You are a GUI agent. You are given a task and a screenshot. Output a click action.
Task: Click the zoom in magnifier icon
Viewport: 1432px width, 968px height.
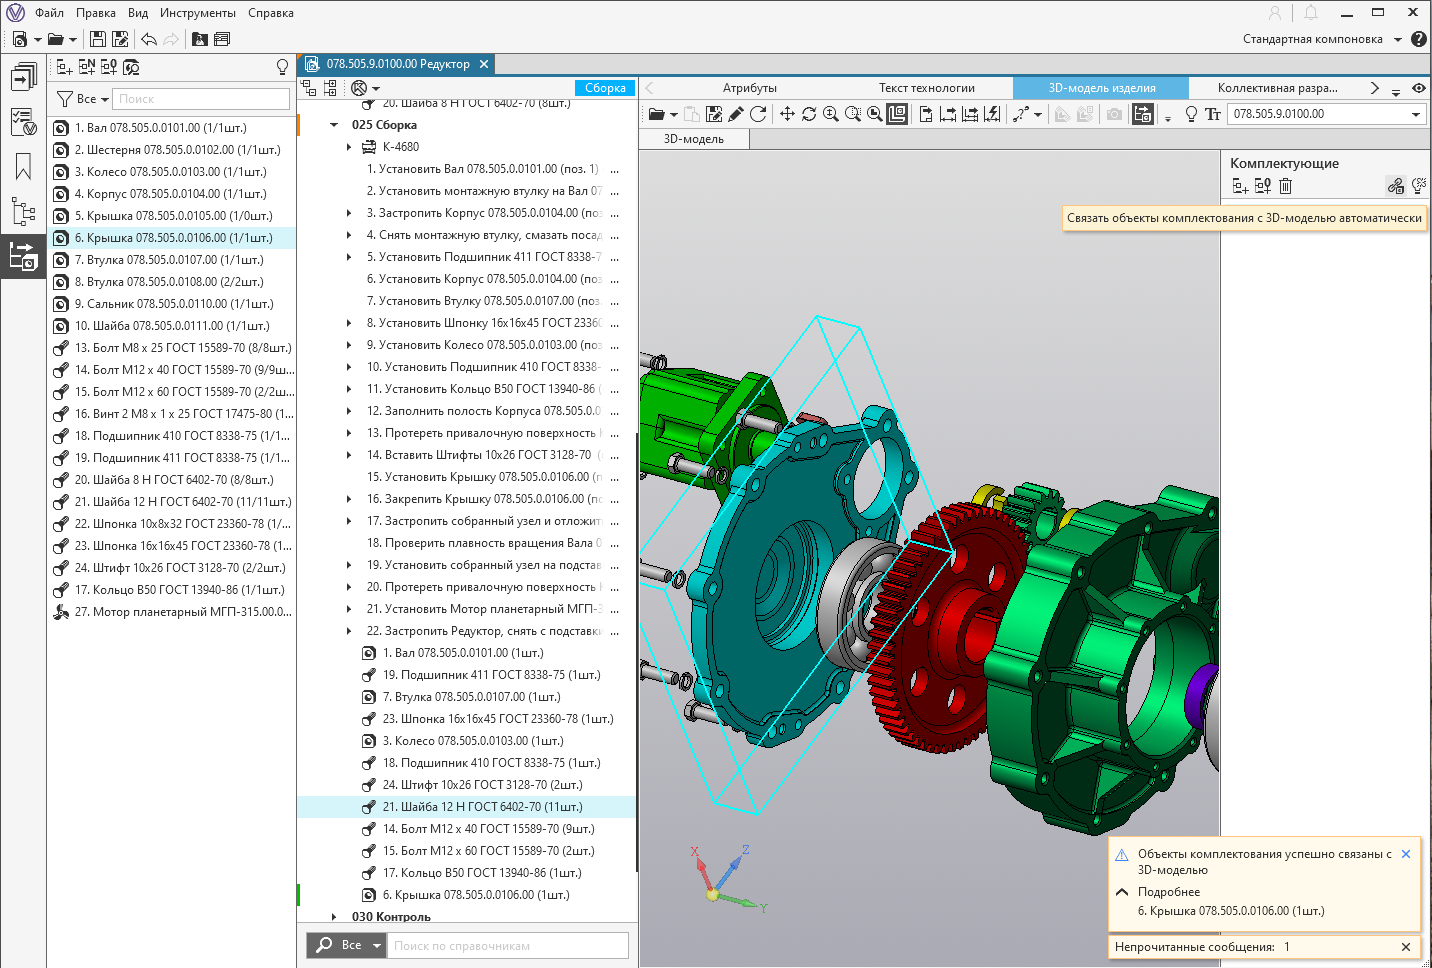831,114
